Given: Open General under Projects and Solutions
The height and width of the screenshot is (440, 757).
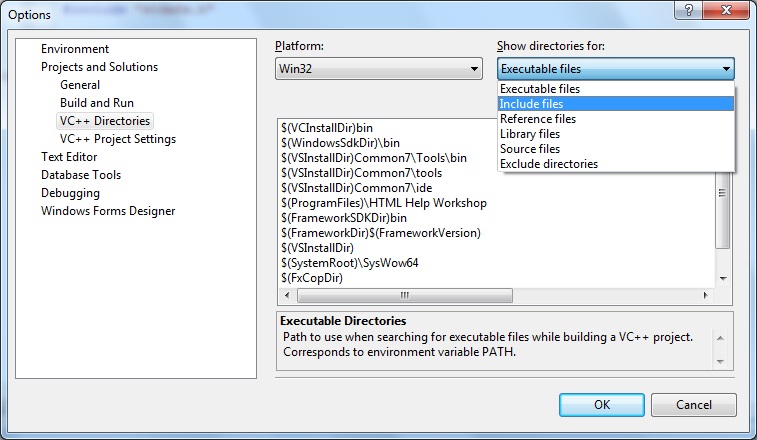Looking at the screenshot, I should tap(80, 85).
